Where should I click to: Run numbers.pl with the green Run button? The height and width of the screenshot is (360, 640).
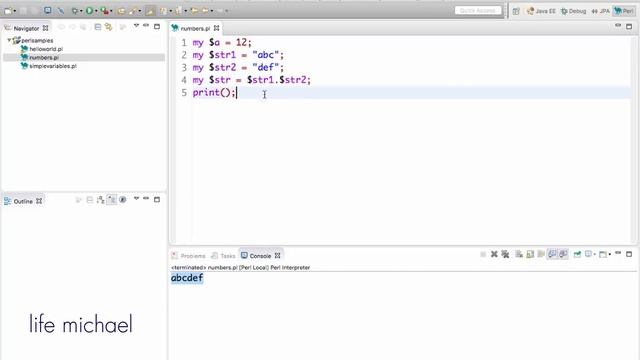89,11
